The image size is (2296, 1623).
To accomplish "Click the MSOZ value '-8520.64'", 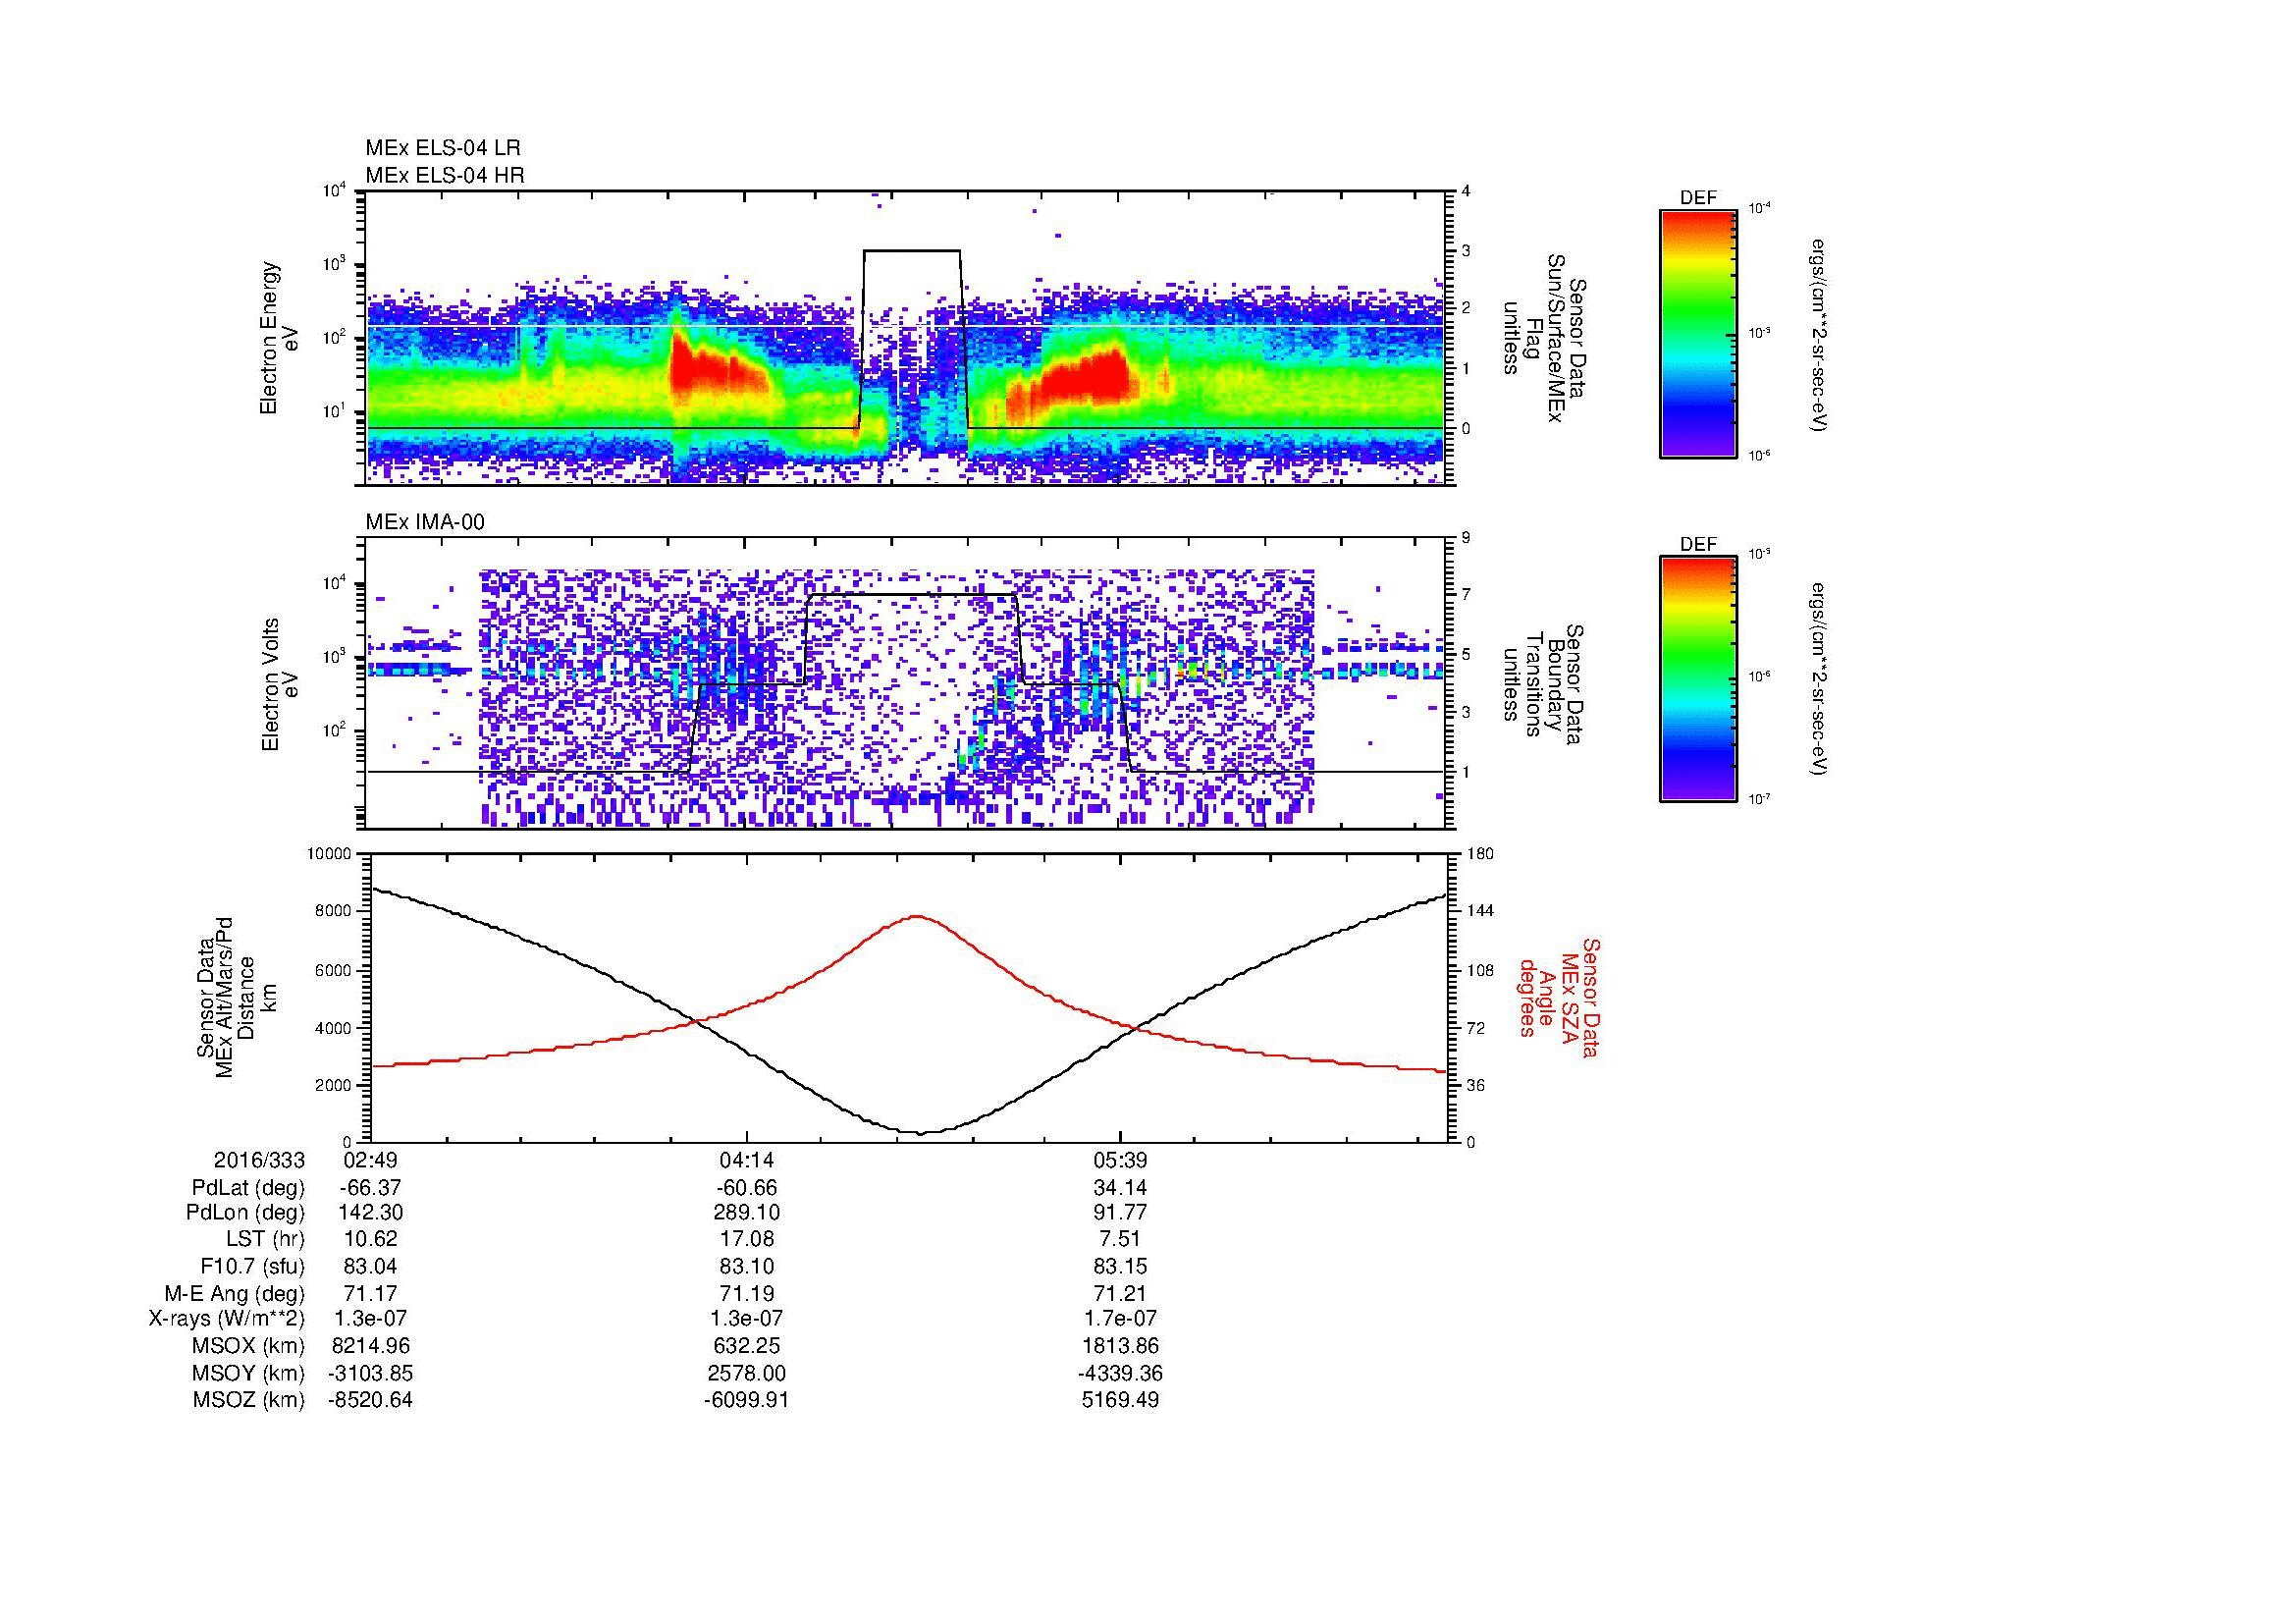I will (x=371, y=1400).
